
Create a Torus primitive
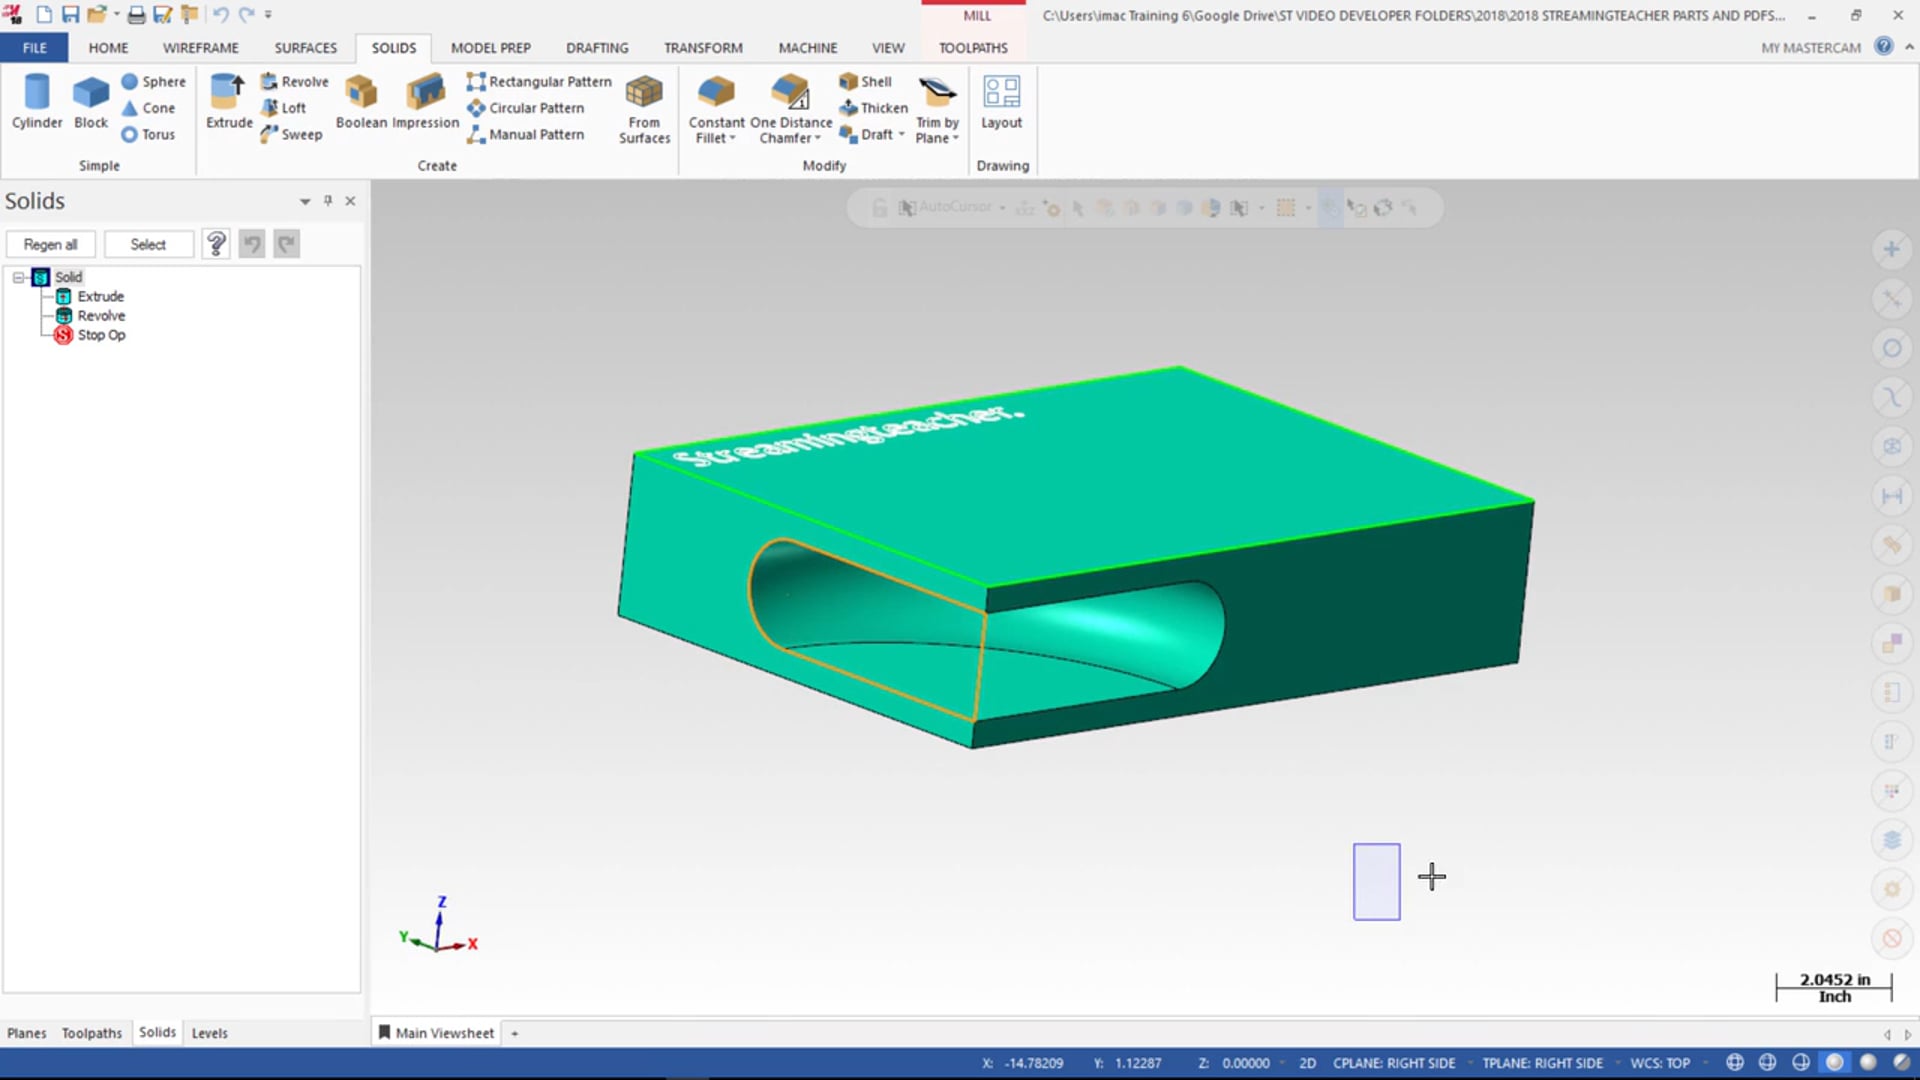click(x=148, y=134)
